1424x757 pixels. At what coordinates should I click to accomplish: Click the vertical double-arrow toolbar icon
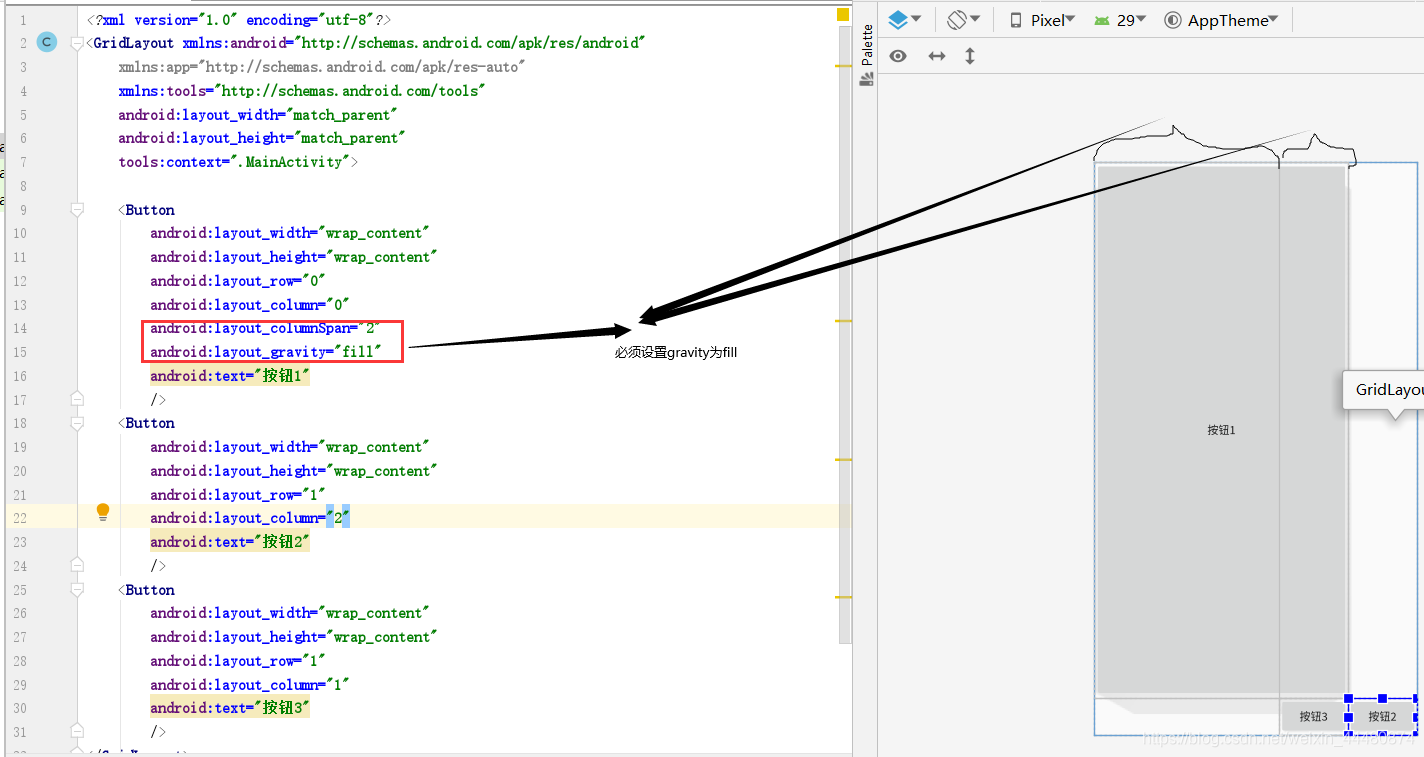point(969,56)
